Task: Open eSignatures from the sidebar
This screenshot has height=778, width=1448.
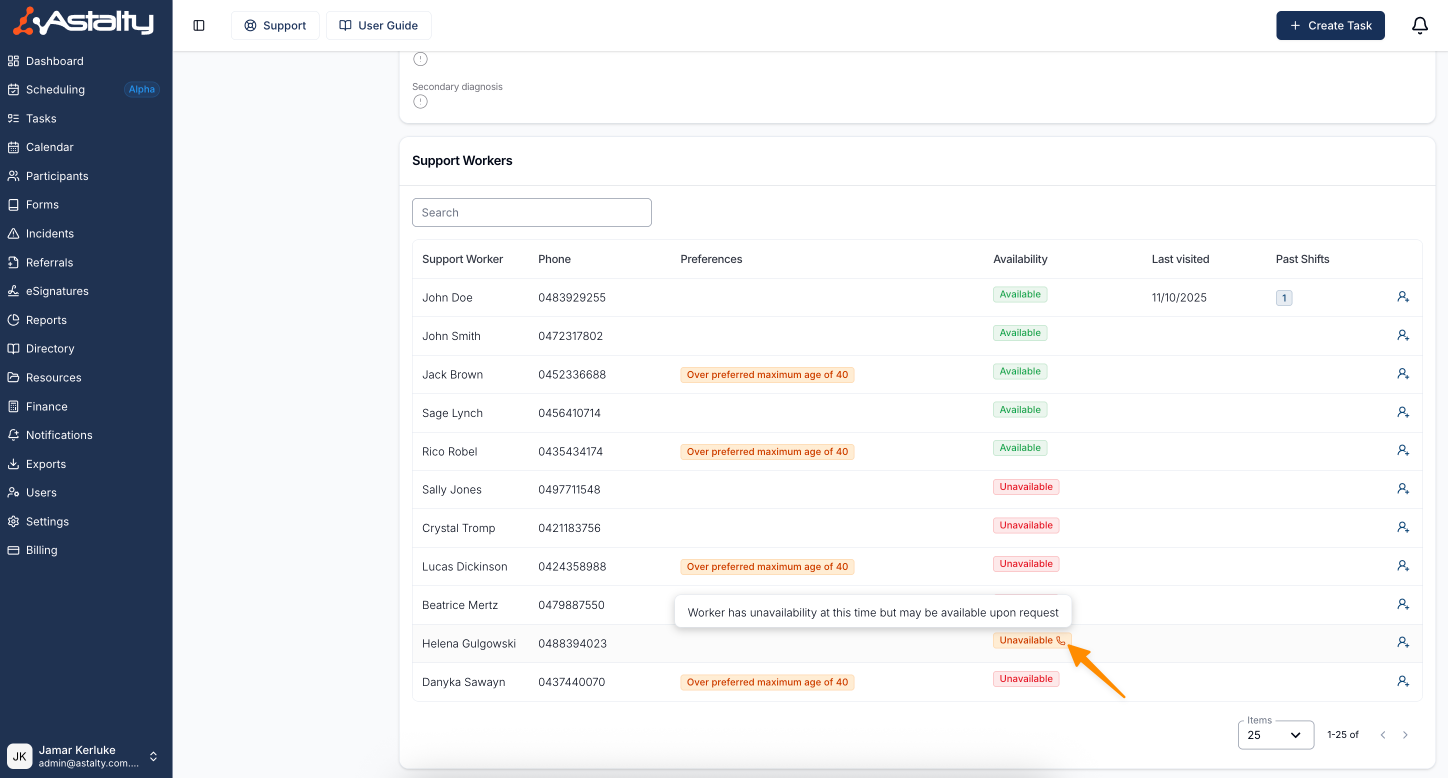Action: point(57,291)
